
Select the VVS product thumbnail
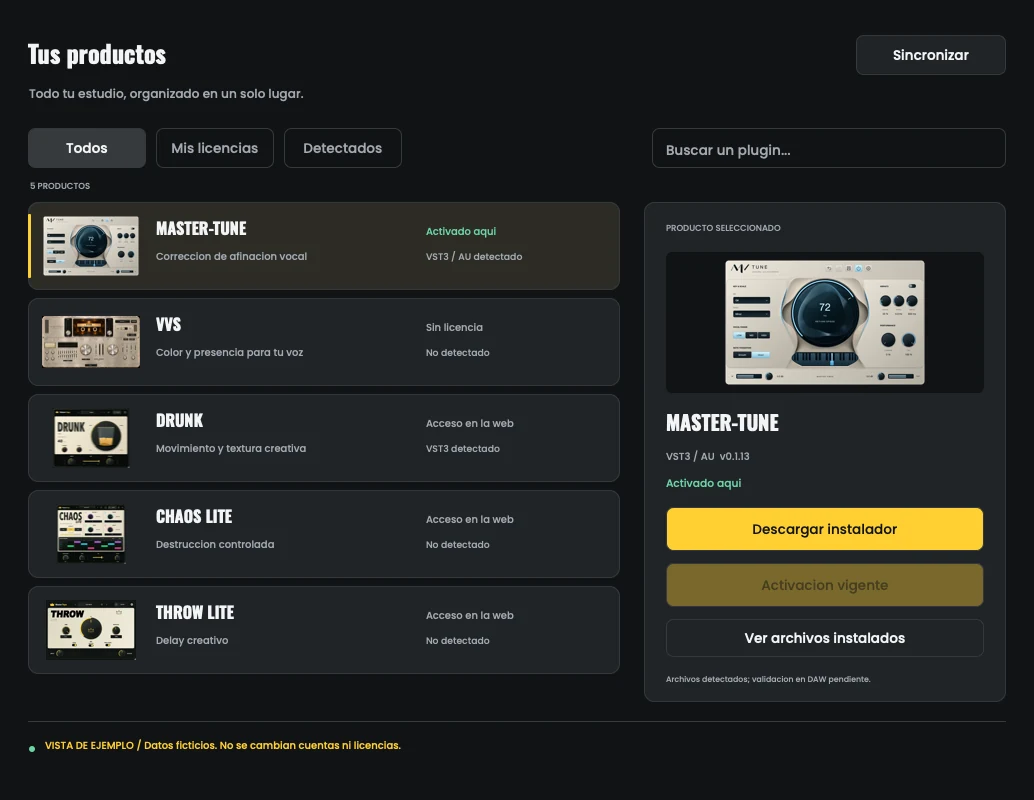pos(91,342)
